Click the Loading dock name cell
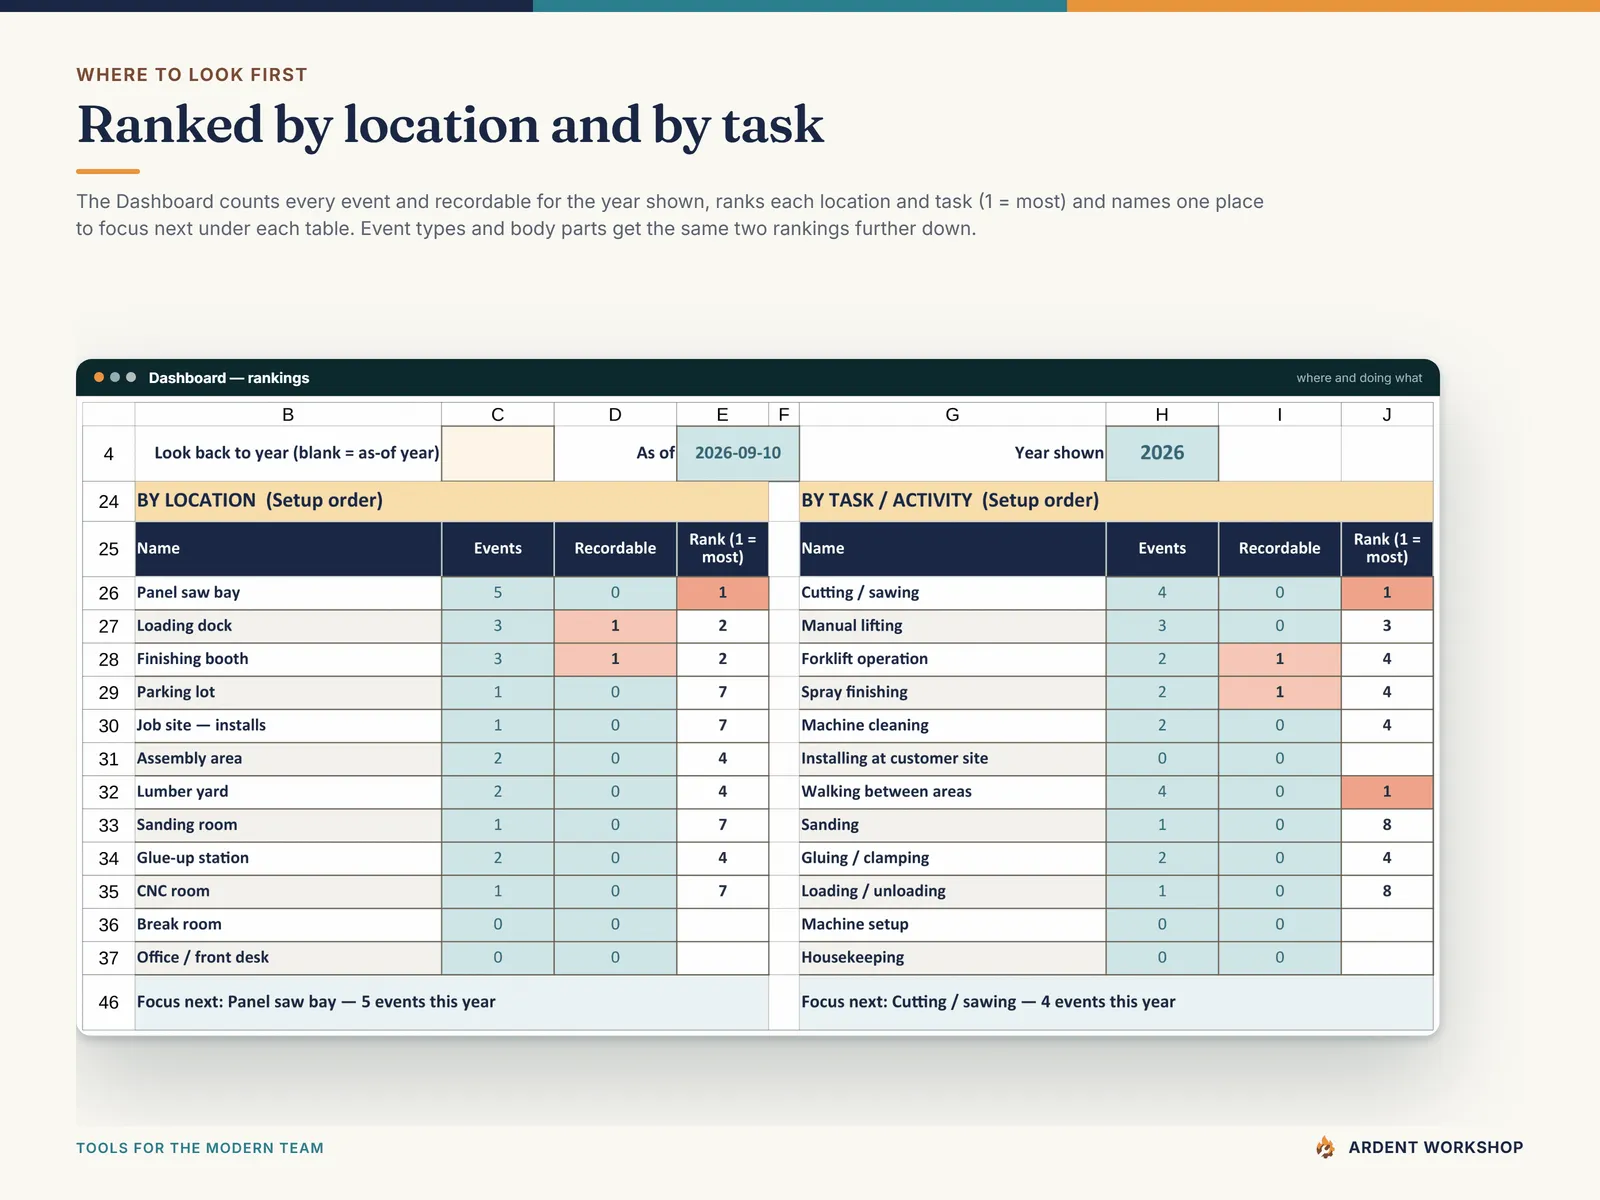 (x=288, y=625)
